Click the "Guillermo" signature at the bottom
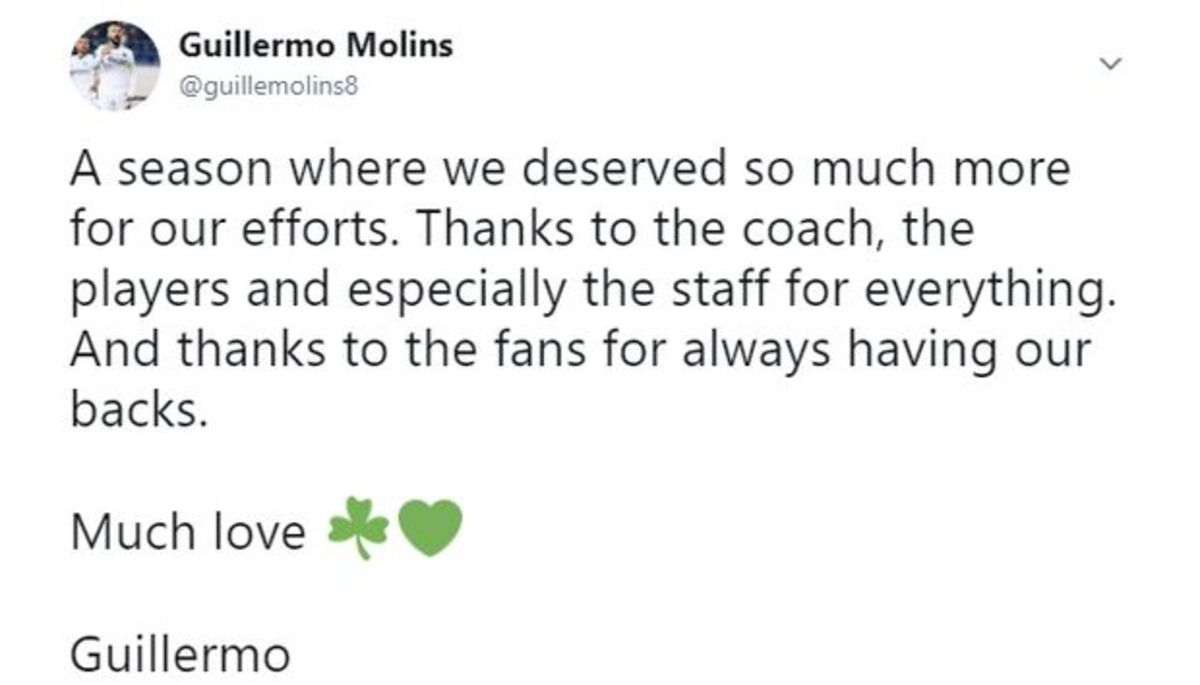This screenshot has height=685, width=1200. [180, 656]
